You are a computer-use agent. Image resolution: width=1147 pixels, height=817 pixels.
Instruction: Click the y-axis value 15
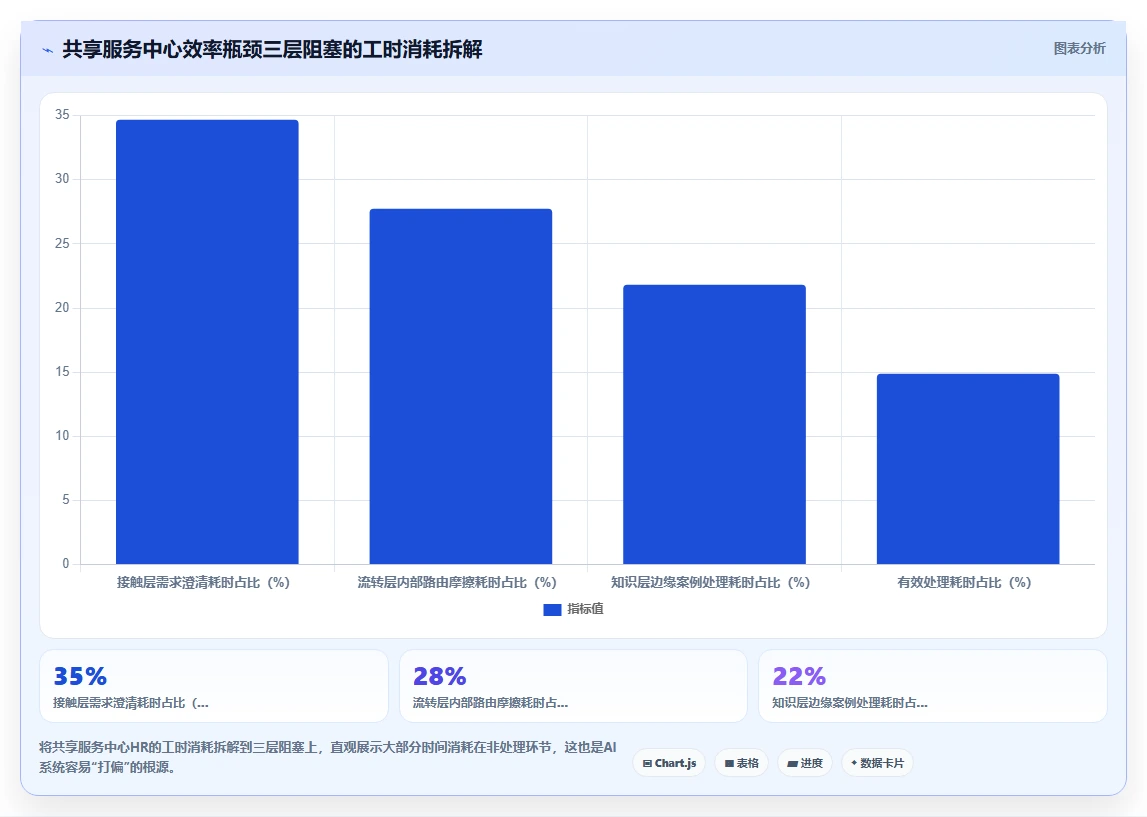[x=62, y=372]
